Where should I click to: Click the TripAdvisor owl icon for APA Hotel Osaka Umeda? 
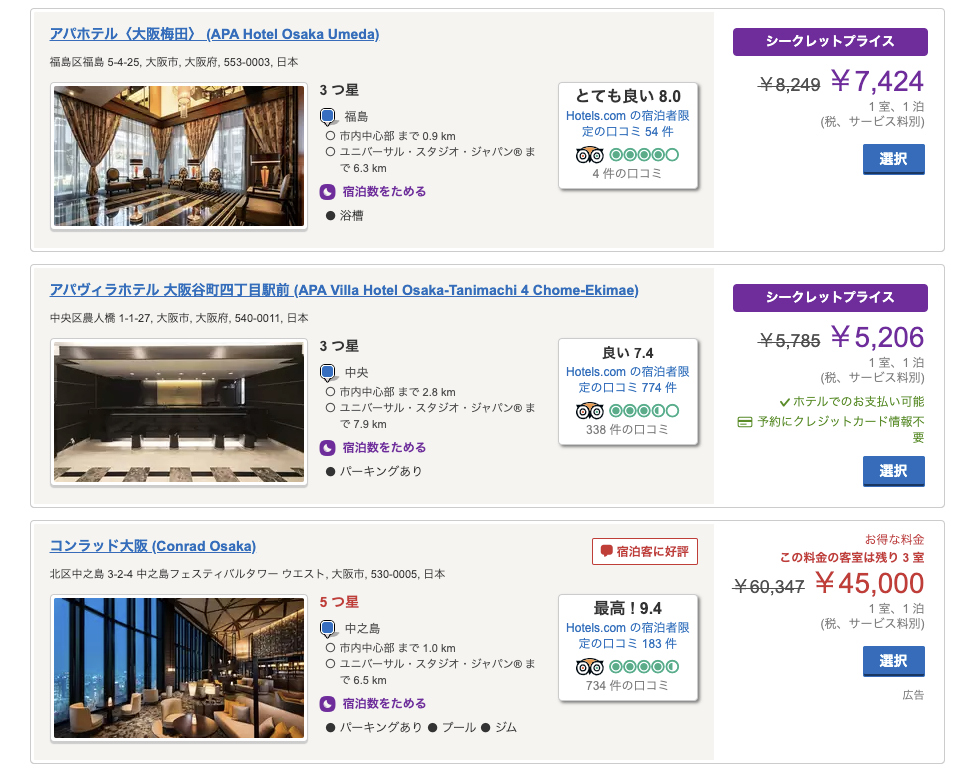point(589,155)
